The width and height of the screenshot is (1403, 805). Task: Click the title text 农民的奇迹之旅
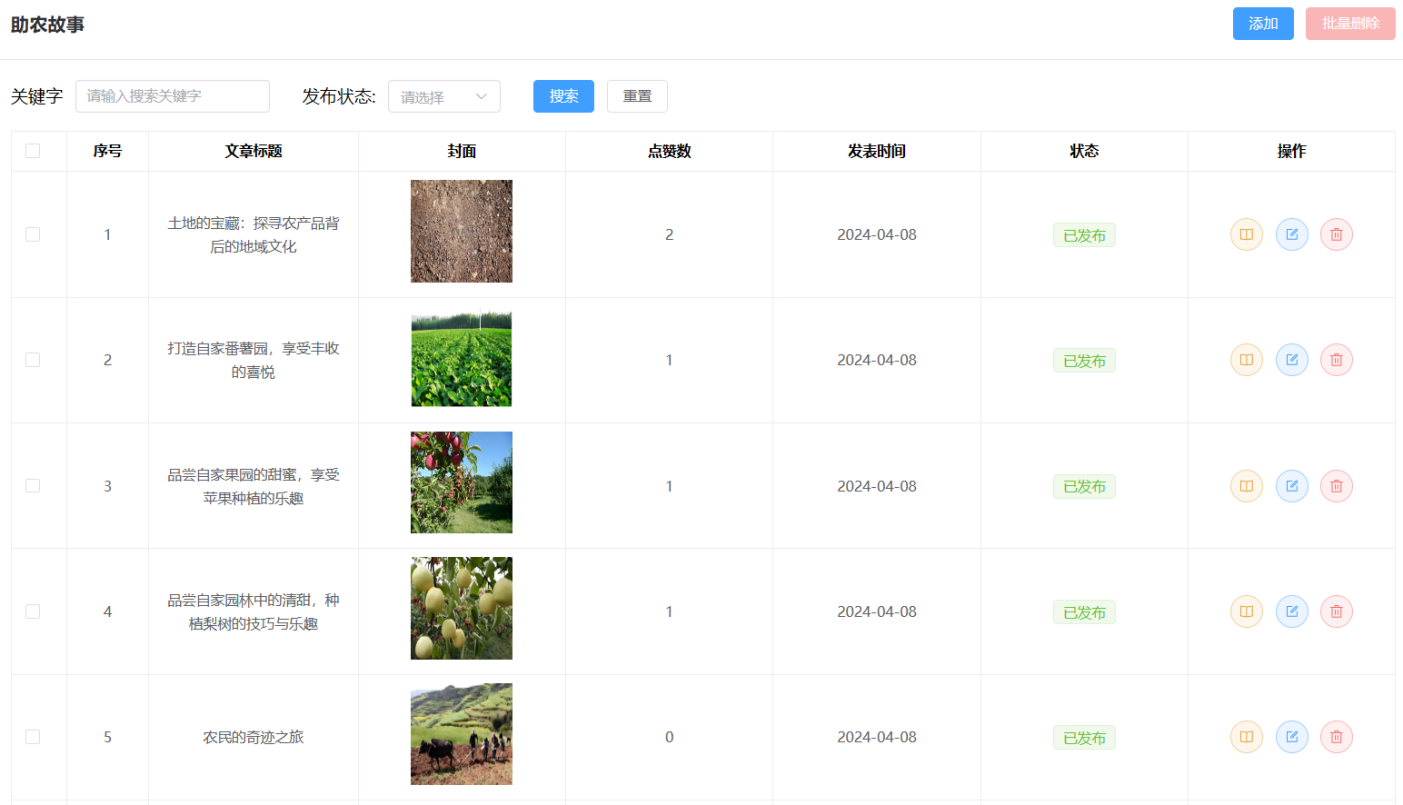point(253,737)
